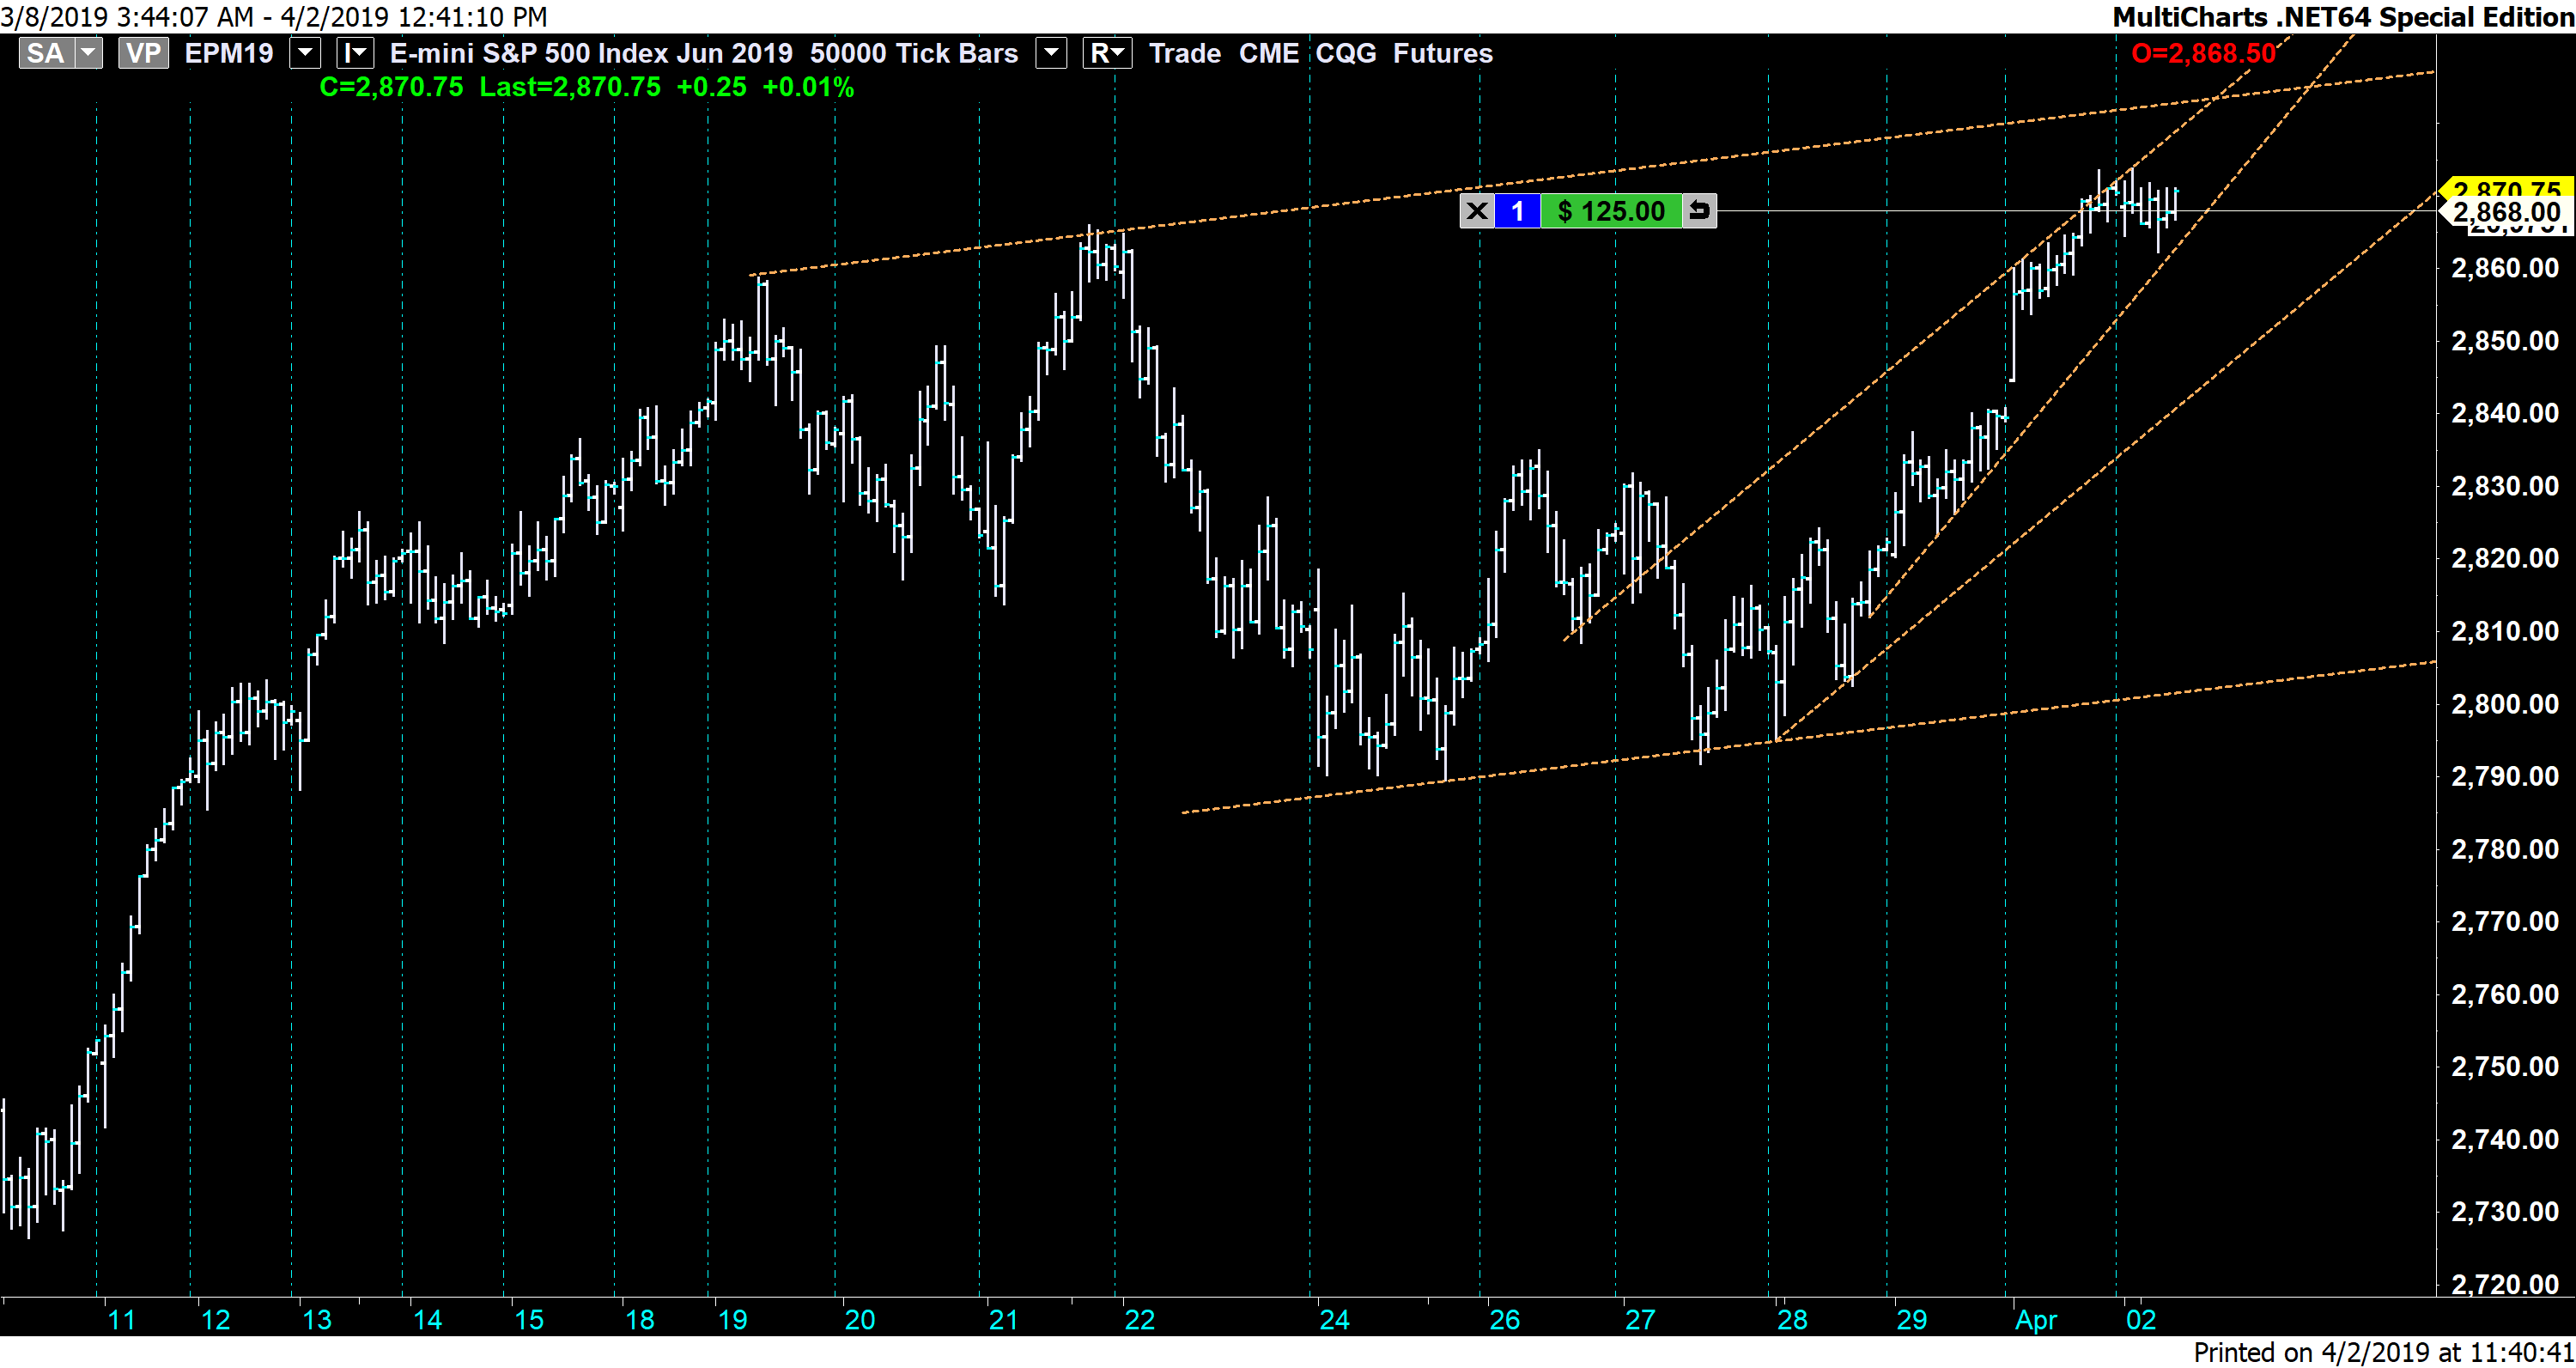Click date label 15 on time axis
This screenshot has height=1368, width=2576.
point(529,1320)
